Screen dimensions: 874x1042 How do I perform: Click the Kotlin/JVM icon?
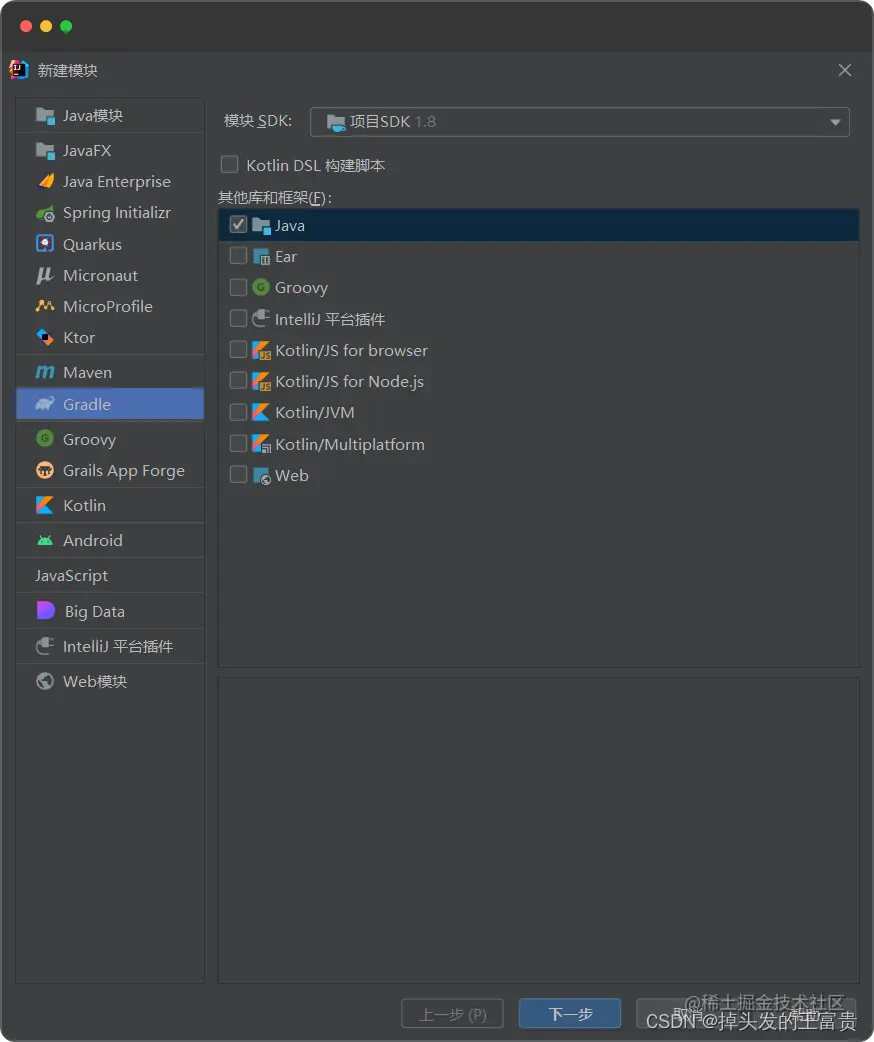click(x=261, y=413)
